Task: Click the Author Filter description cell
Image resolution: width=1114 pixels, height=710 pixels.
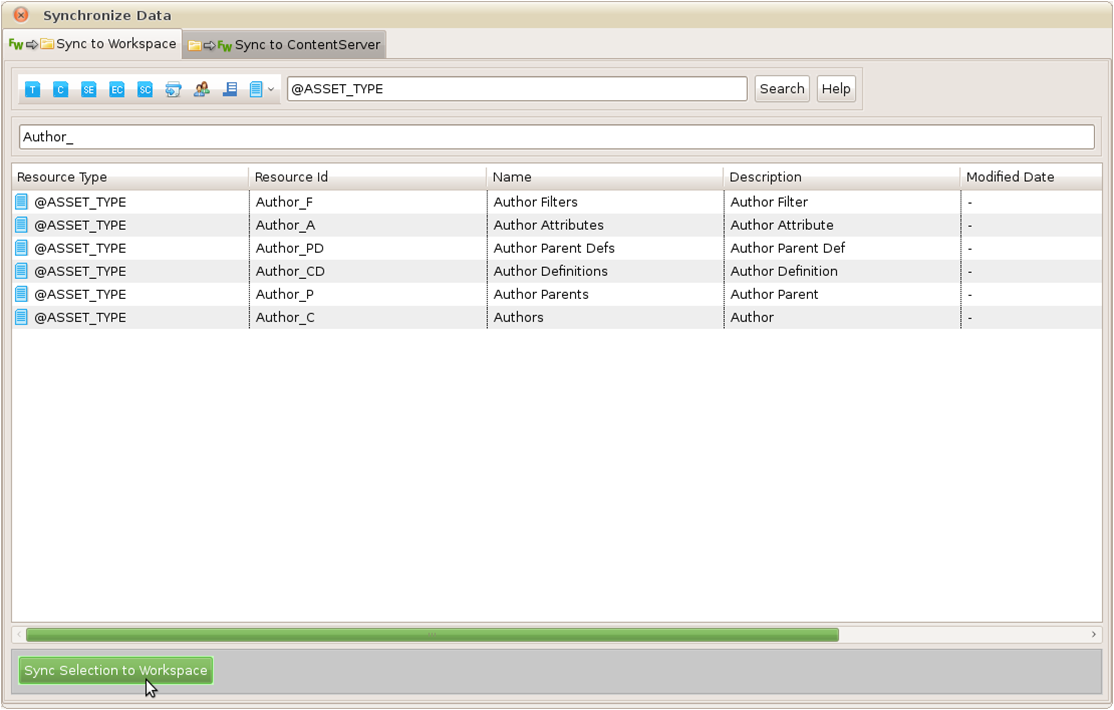Action: 842,202
